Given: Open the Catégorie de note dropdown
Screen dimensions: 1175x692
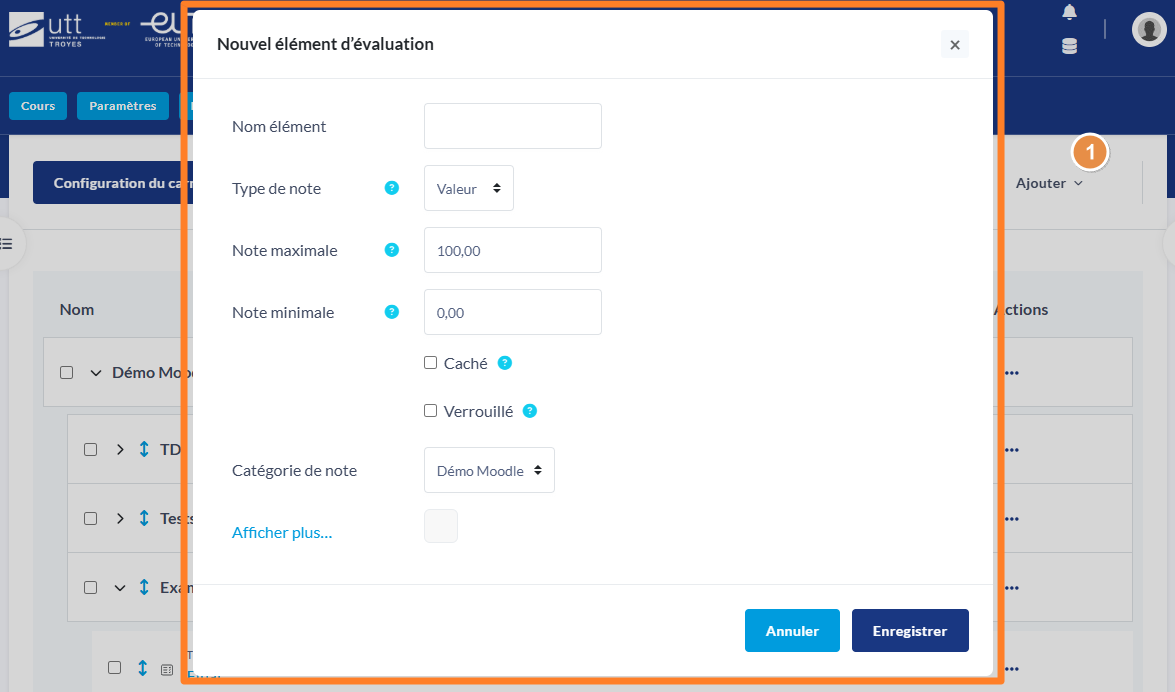Looking at the screenshot, I should (x=489, y=470).
